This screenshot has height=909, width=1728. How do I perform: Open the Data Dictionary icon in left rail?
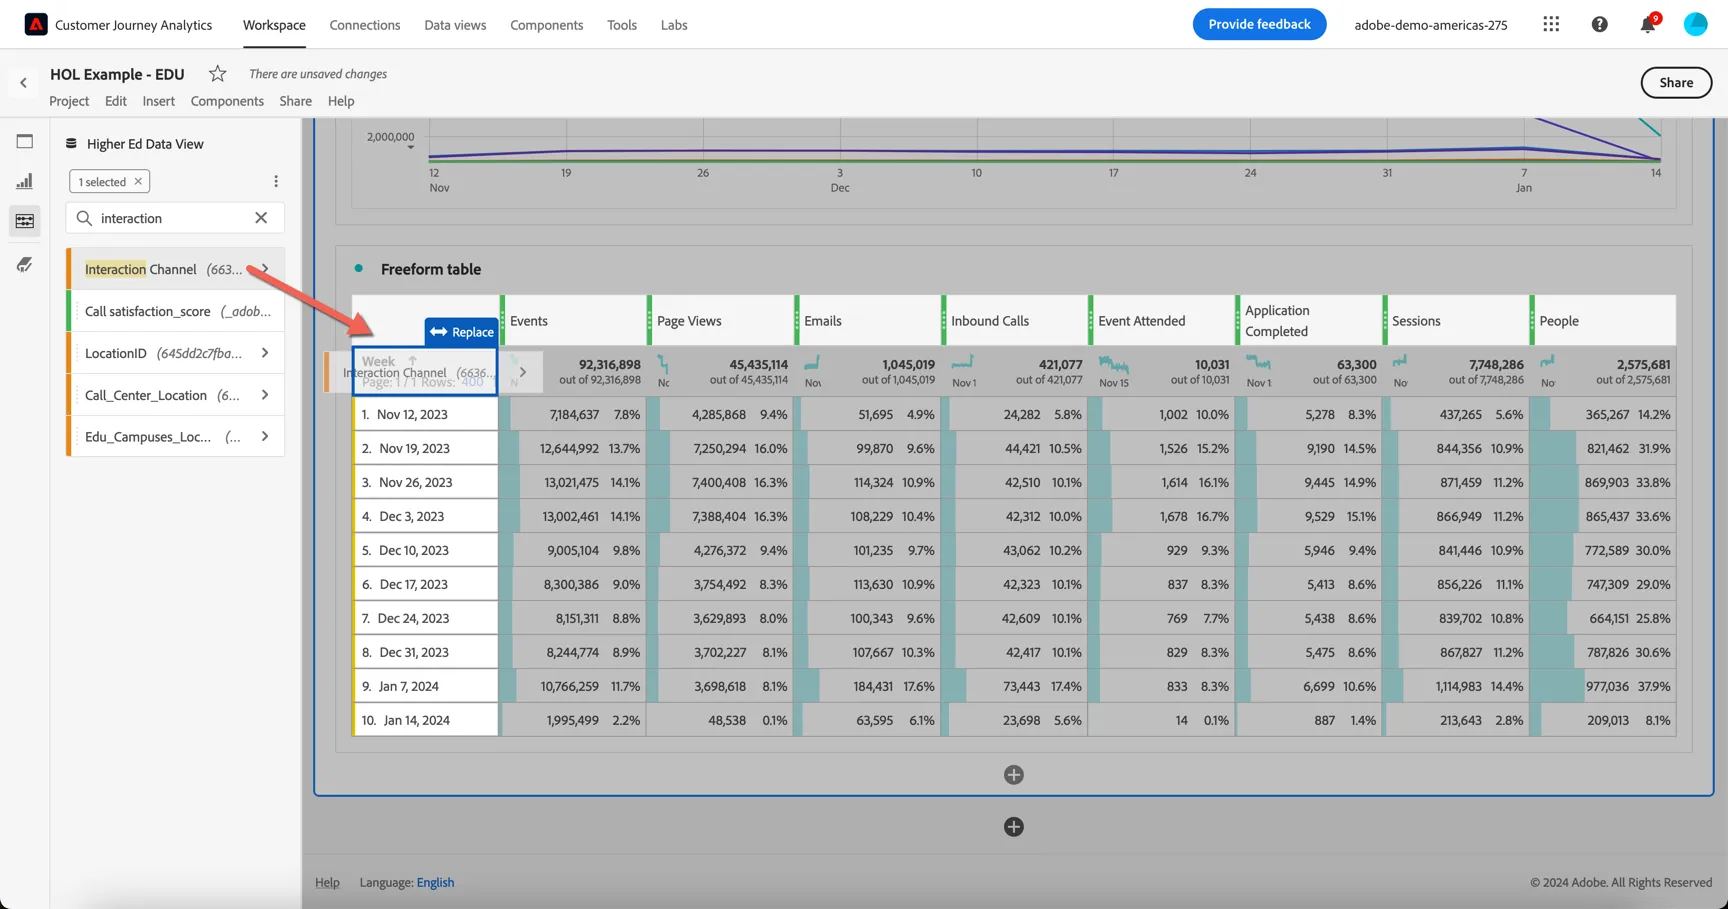click(x=25, y=264)
